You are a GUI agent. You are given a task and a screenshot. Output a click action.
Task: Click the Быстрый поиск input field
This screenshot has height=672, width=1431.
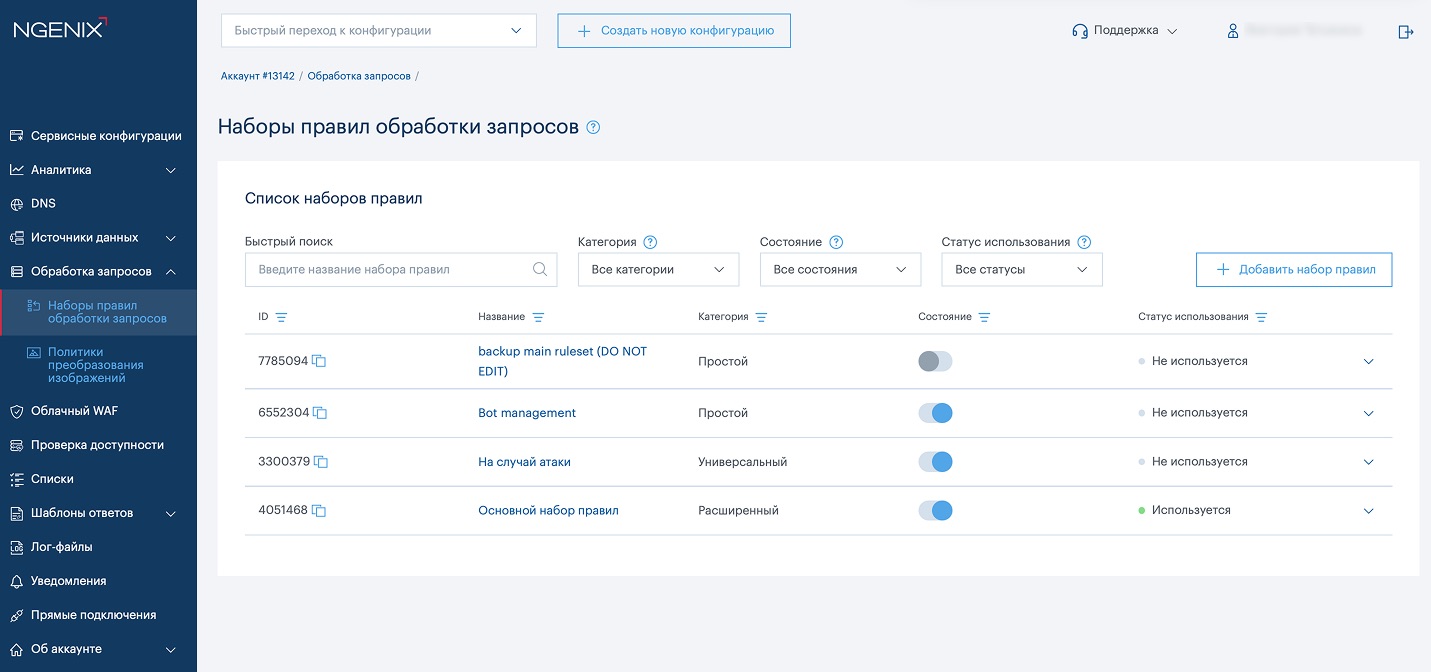pos(390,270)
